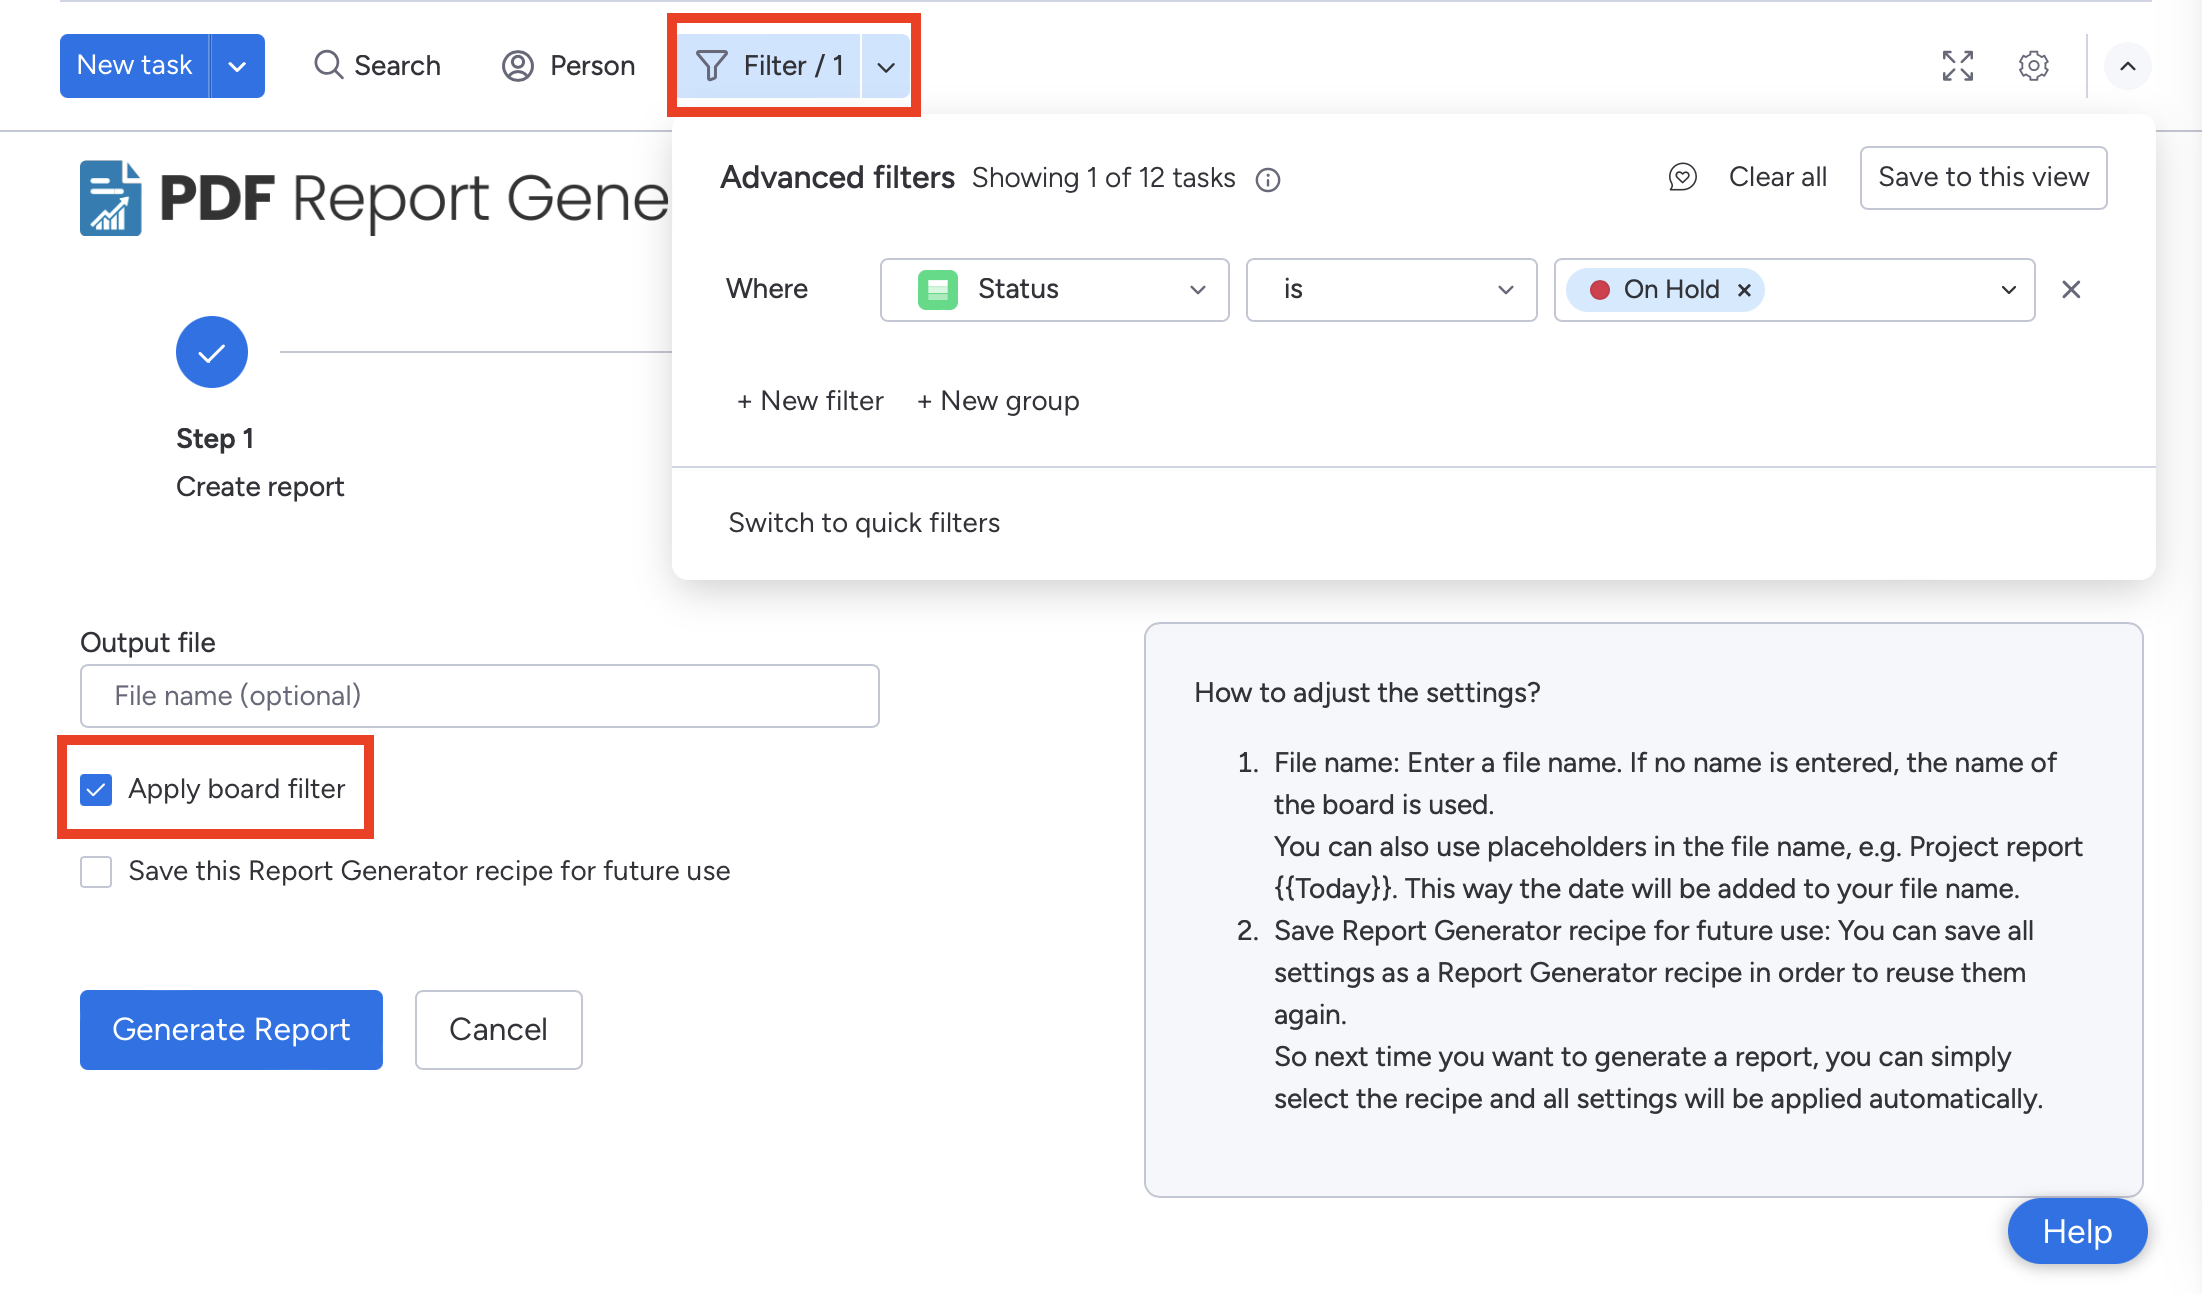2202x1294 pixels.
Task: Expand the Filter dropdown chevron
Action: click(886, 66)
